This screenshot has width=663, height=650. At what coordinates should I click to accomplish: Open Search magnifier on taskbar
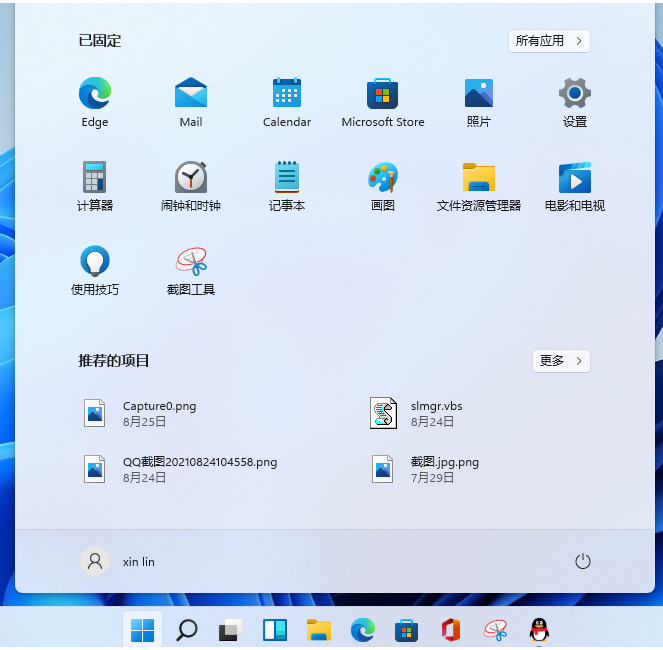pyautogui.click(x=186, y=630)
